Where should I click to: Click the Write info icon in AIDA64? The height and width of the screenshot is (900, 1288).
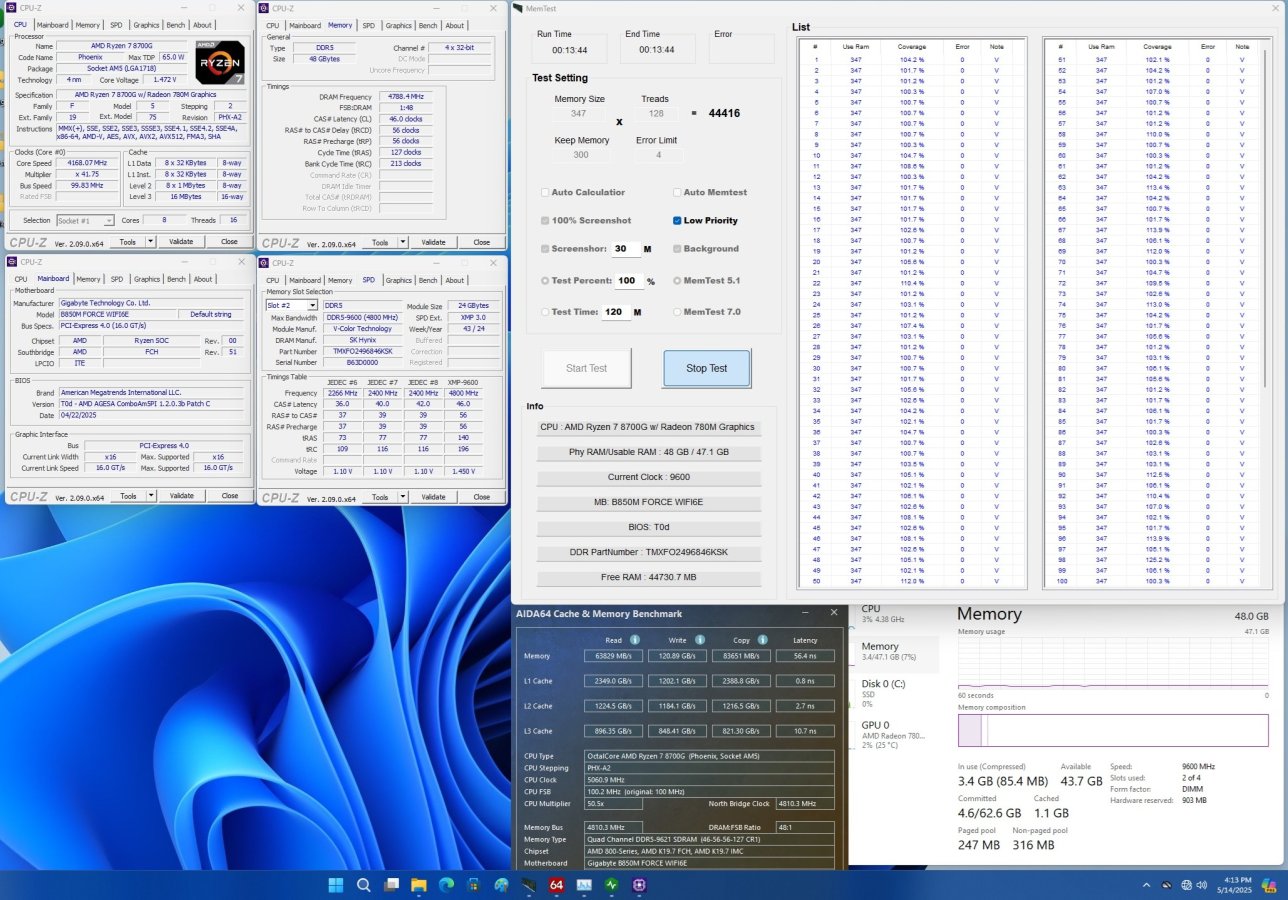700,640
